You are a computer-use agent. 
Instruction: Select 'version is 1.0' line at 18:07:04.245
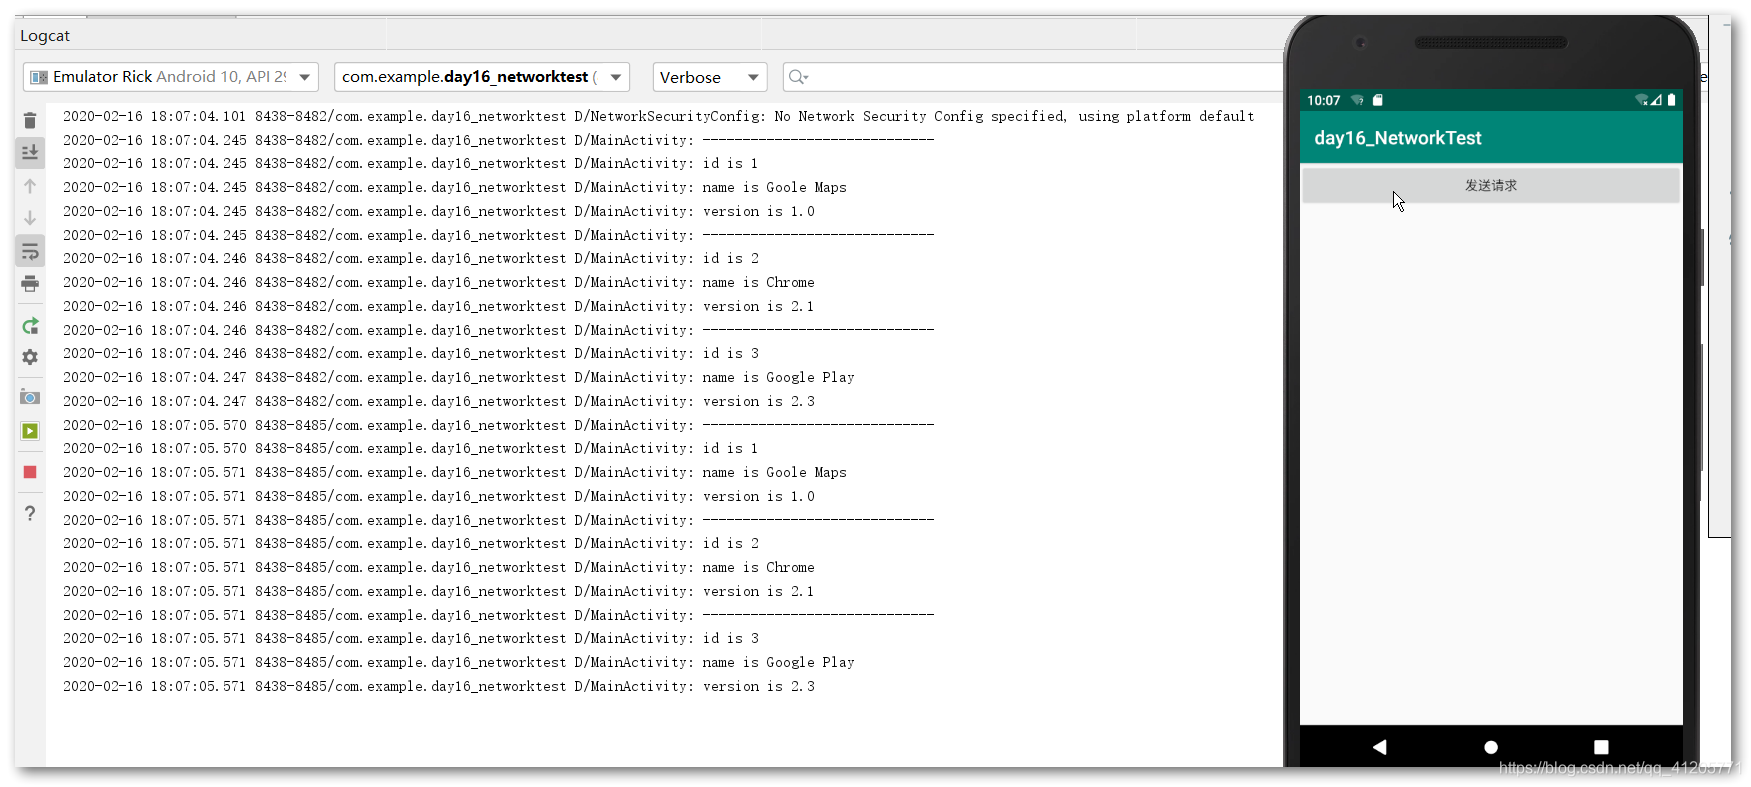coord(439,211)
